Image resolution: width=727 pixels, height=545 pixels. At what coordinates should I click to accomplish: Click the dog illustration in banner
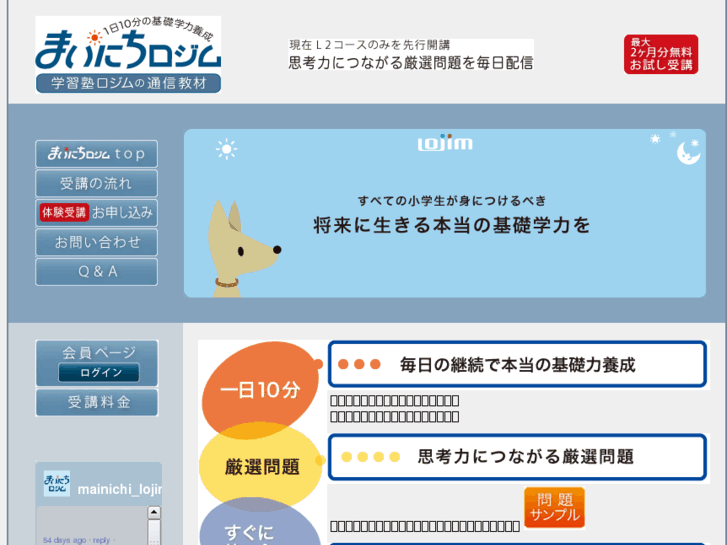coord(242,249)
